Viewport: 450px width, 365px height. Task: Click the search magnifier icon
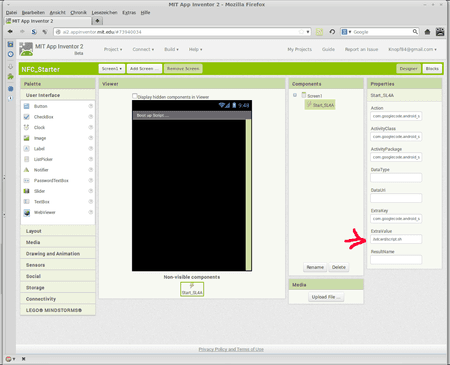(415, 32)
